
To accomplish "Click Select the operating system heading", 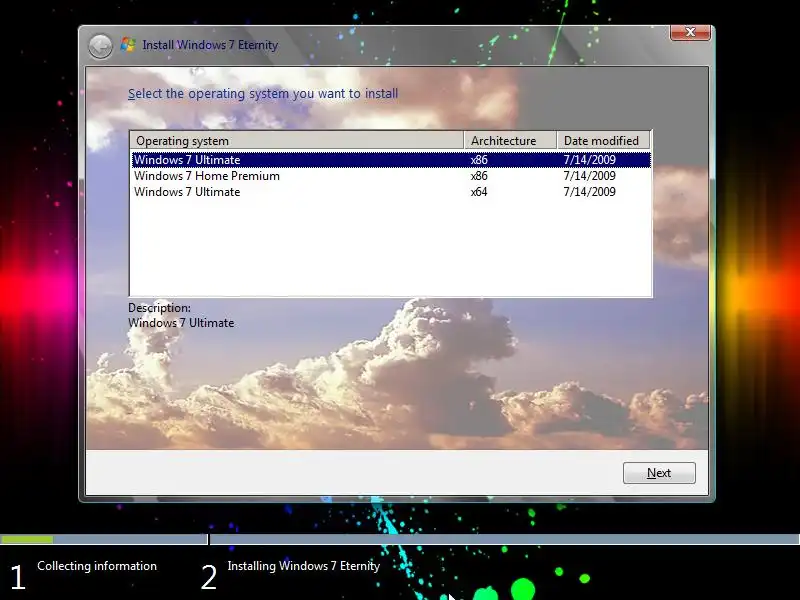I will pyautogui.click(x=263, y=94).
